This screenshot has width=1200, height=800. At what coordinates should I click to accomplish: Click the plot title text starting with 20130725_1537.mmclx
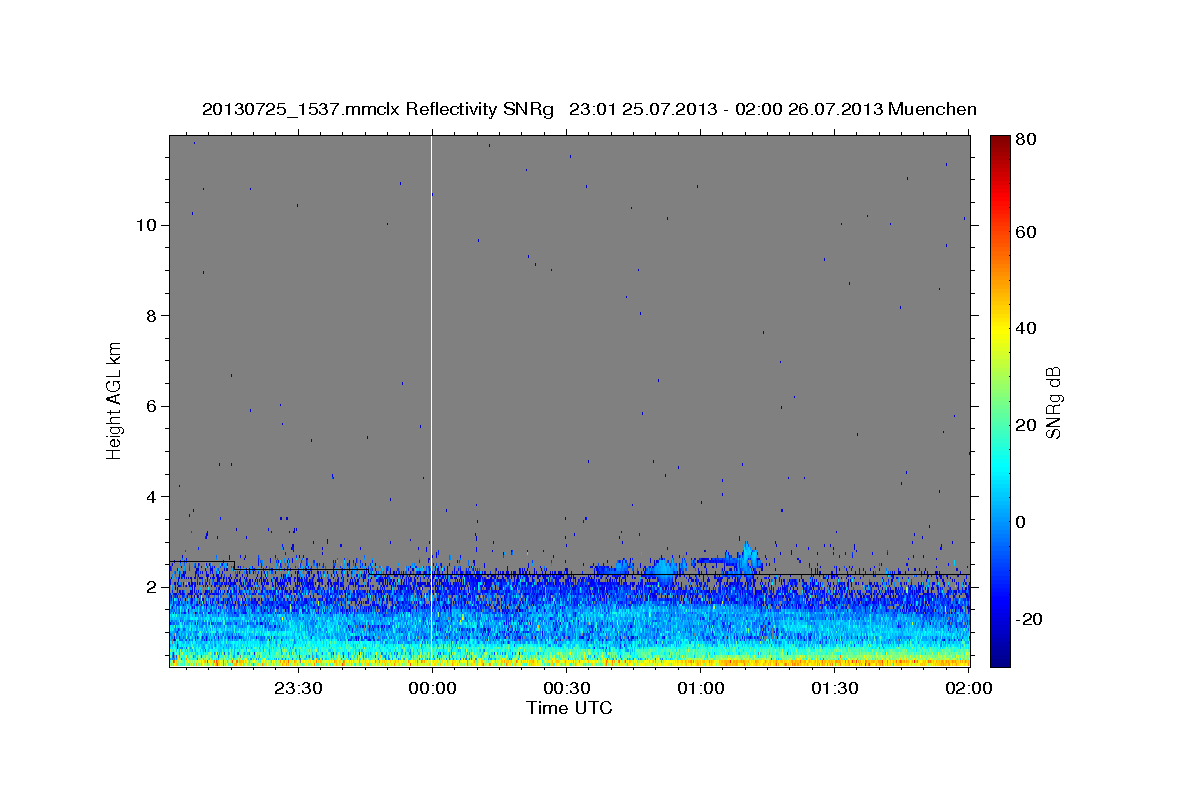point(589,109)
